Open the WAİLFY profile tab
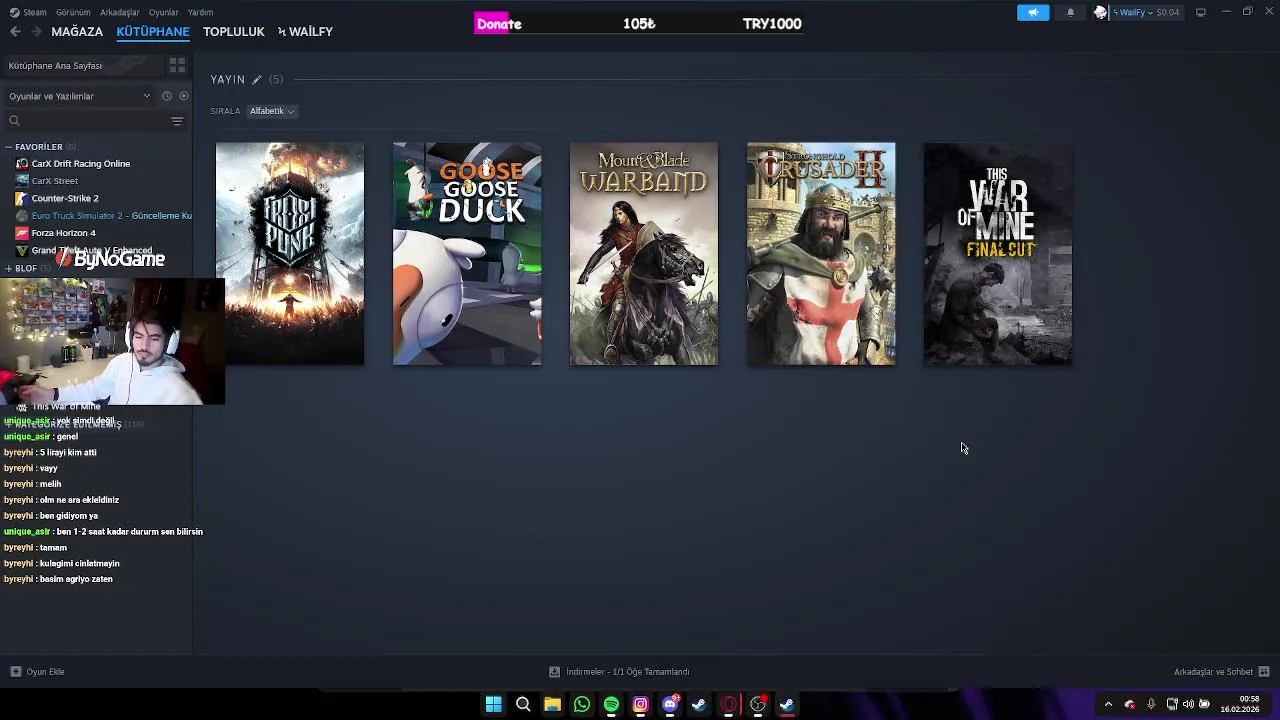The image size is (1280, 720). pos(306,32)
